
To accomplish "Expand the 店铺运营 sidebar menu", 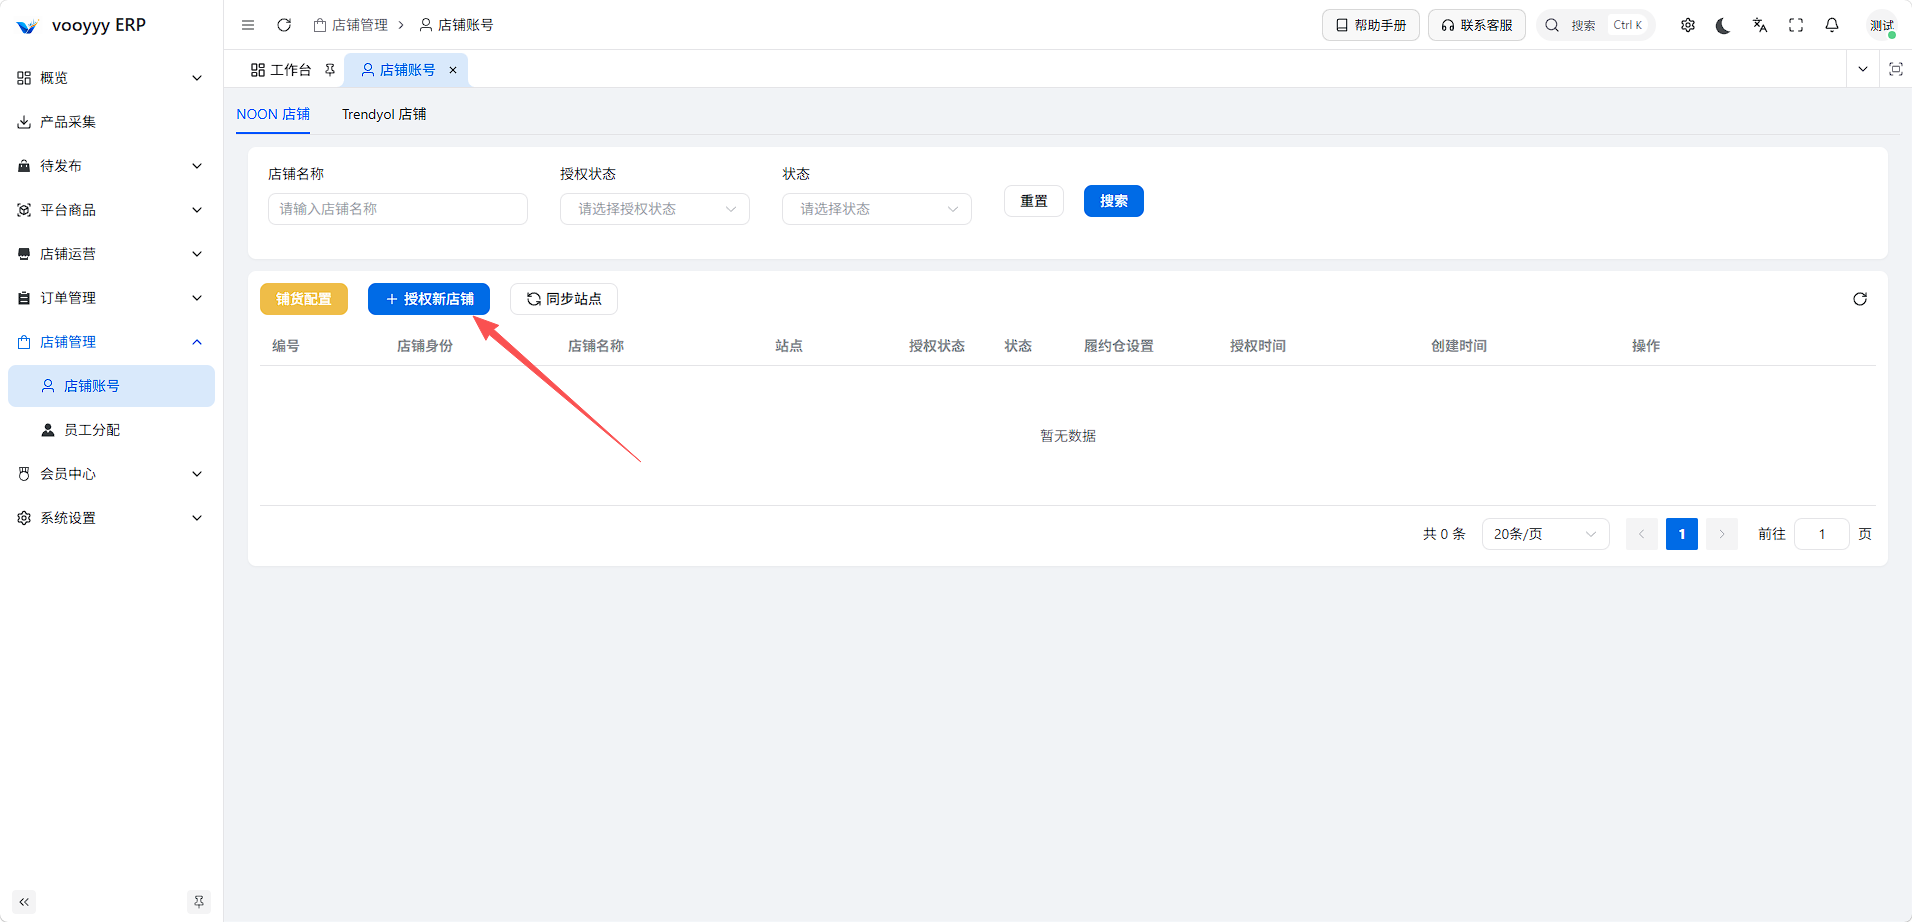I will [x=111, y=254].
